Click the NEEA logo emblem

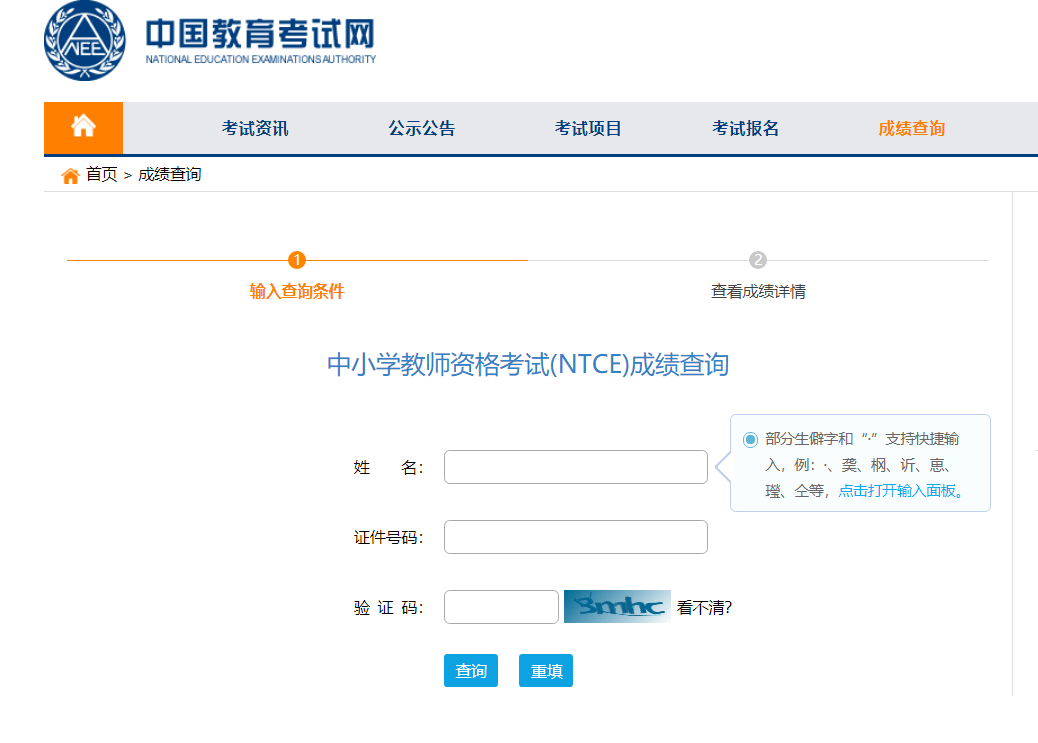[85, 42]
